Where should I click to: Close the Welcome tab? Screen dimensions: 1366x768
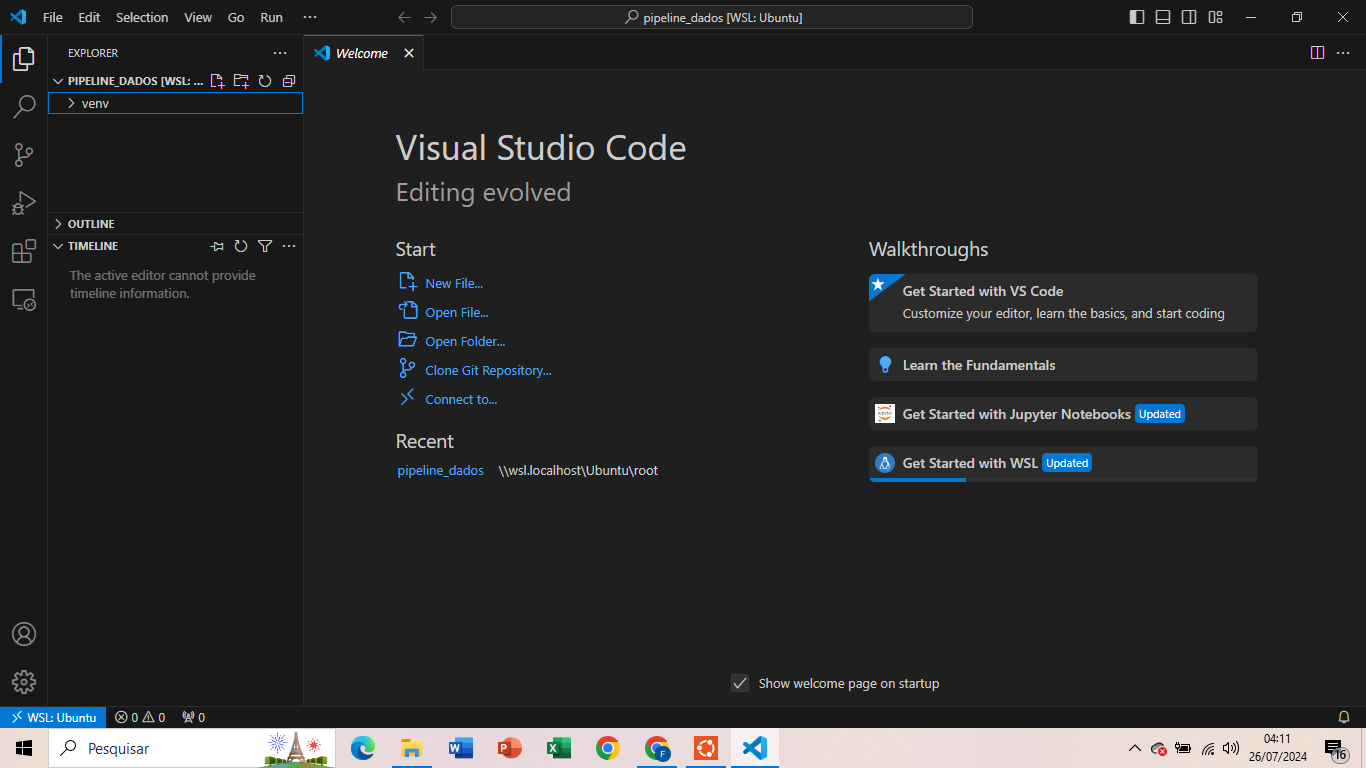pos(408,53)
